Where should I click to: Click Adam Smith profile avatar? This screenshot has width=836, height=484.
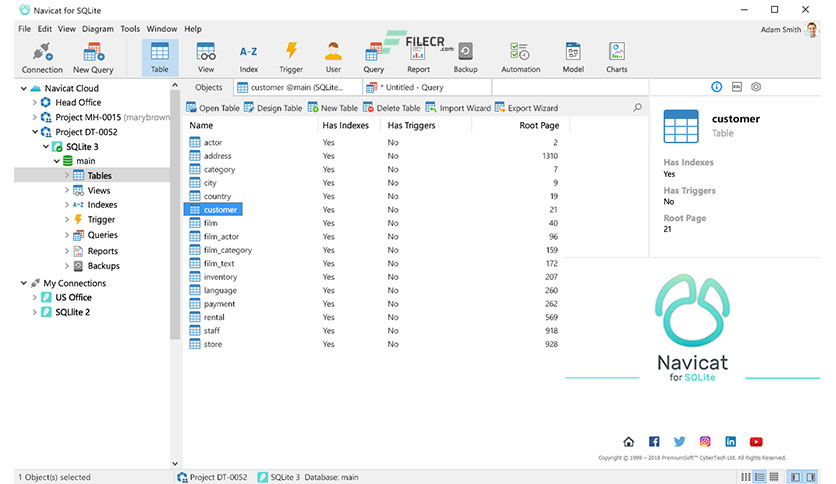[x=812, y=30]
